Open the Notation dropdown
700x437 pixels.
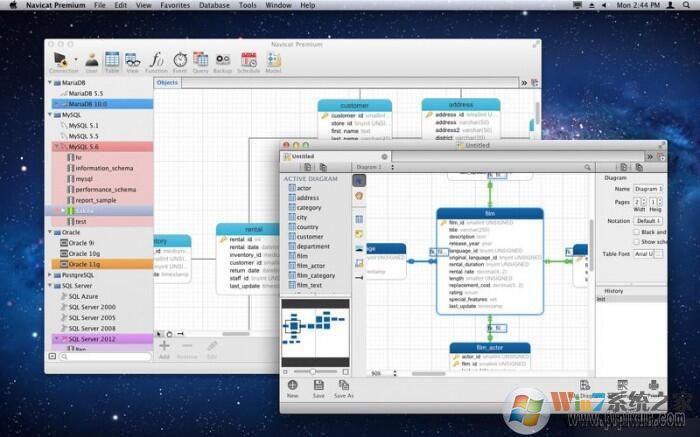pyautogui.click(x=648, y=221)
